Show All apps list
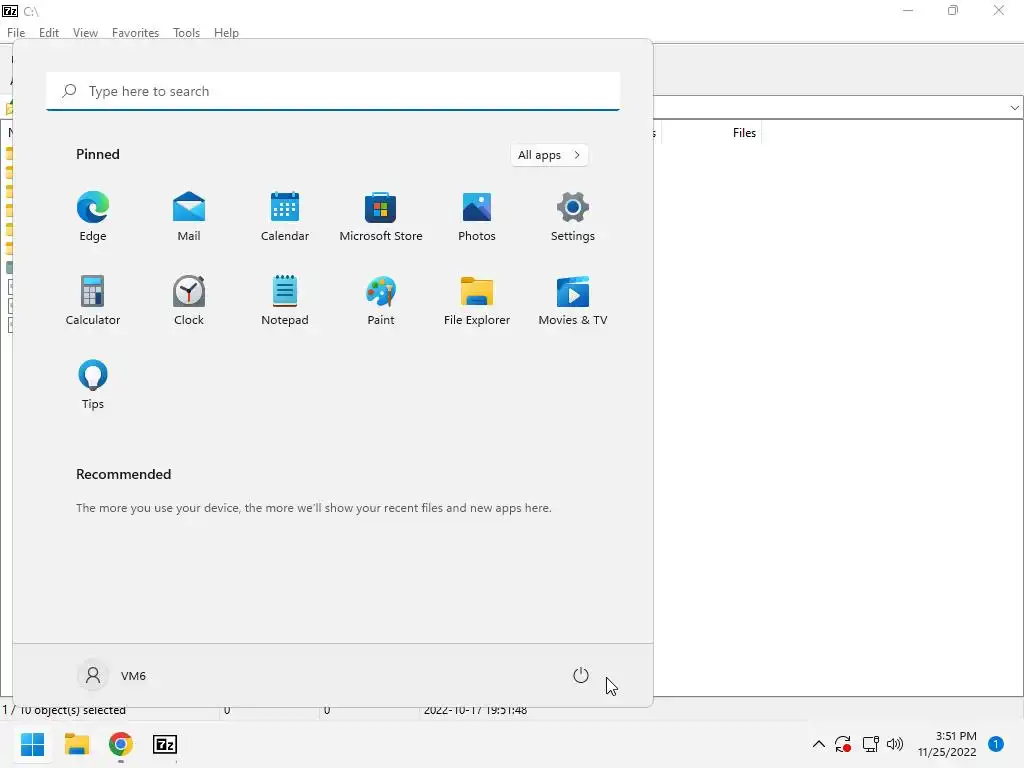 coord(549,155)
